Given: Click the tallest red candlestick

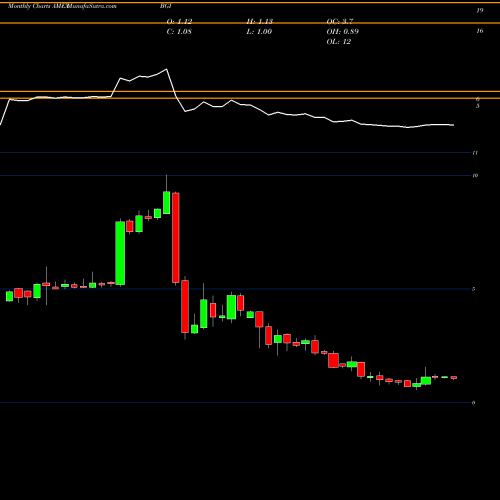Looking at the screenshot, I should pyautogui.click(x=176, y=238).
